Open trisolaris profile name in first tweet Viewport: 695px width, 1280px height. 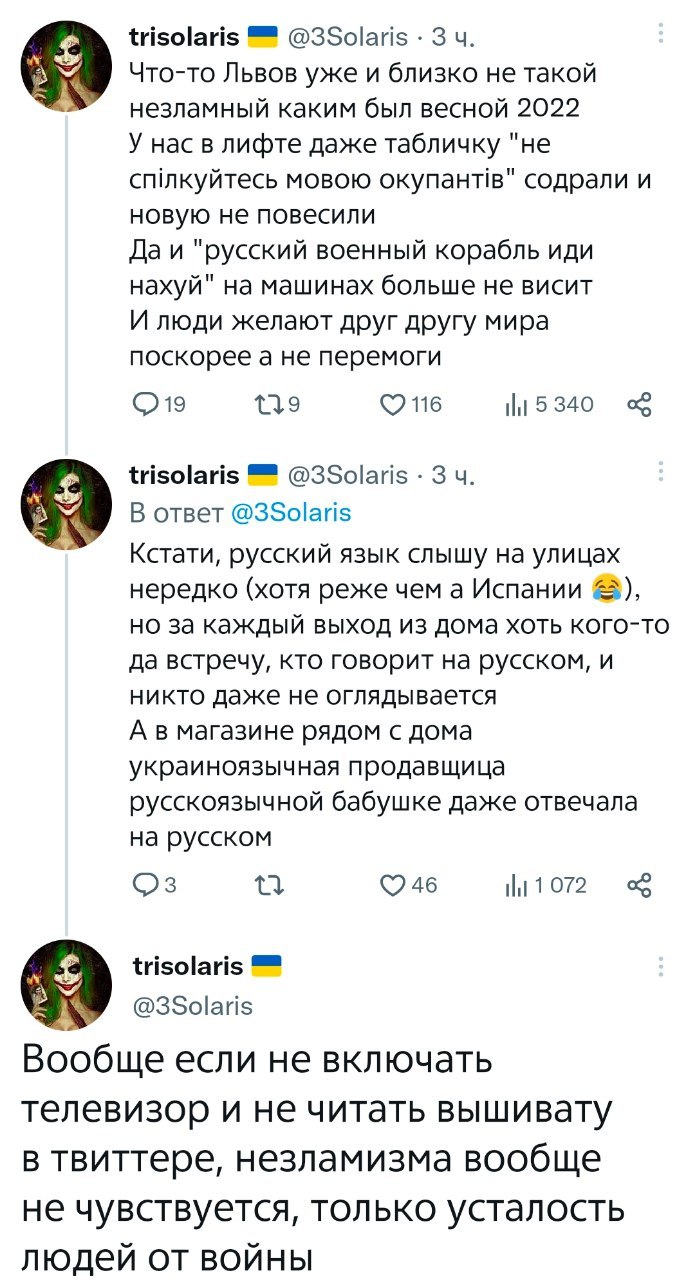tap(185, 38)
